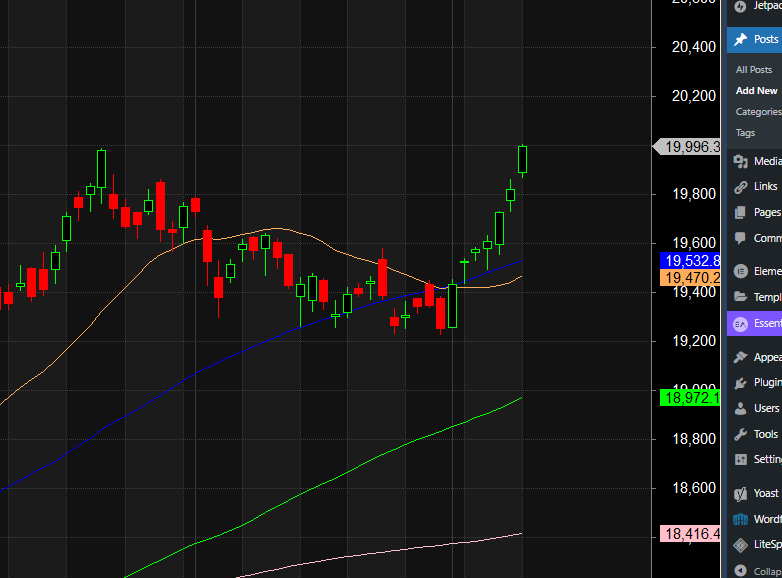Open the Users menu label
Screen dimensions: 782x578
click(766, 408)
